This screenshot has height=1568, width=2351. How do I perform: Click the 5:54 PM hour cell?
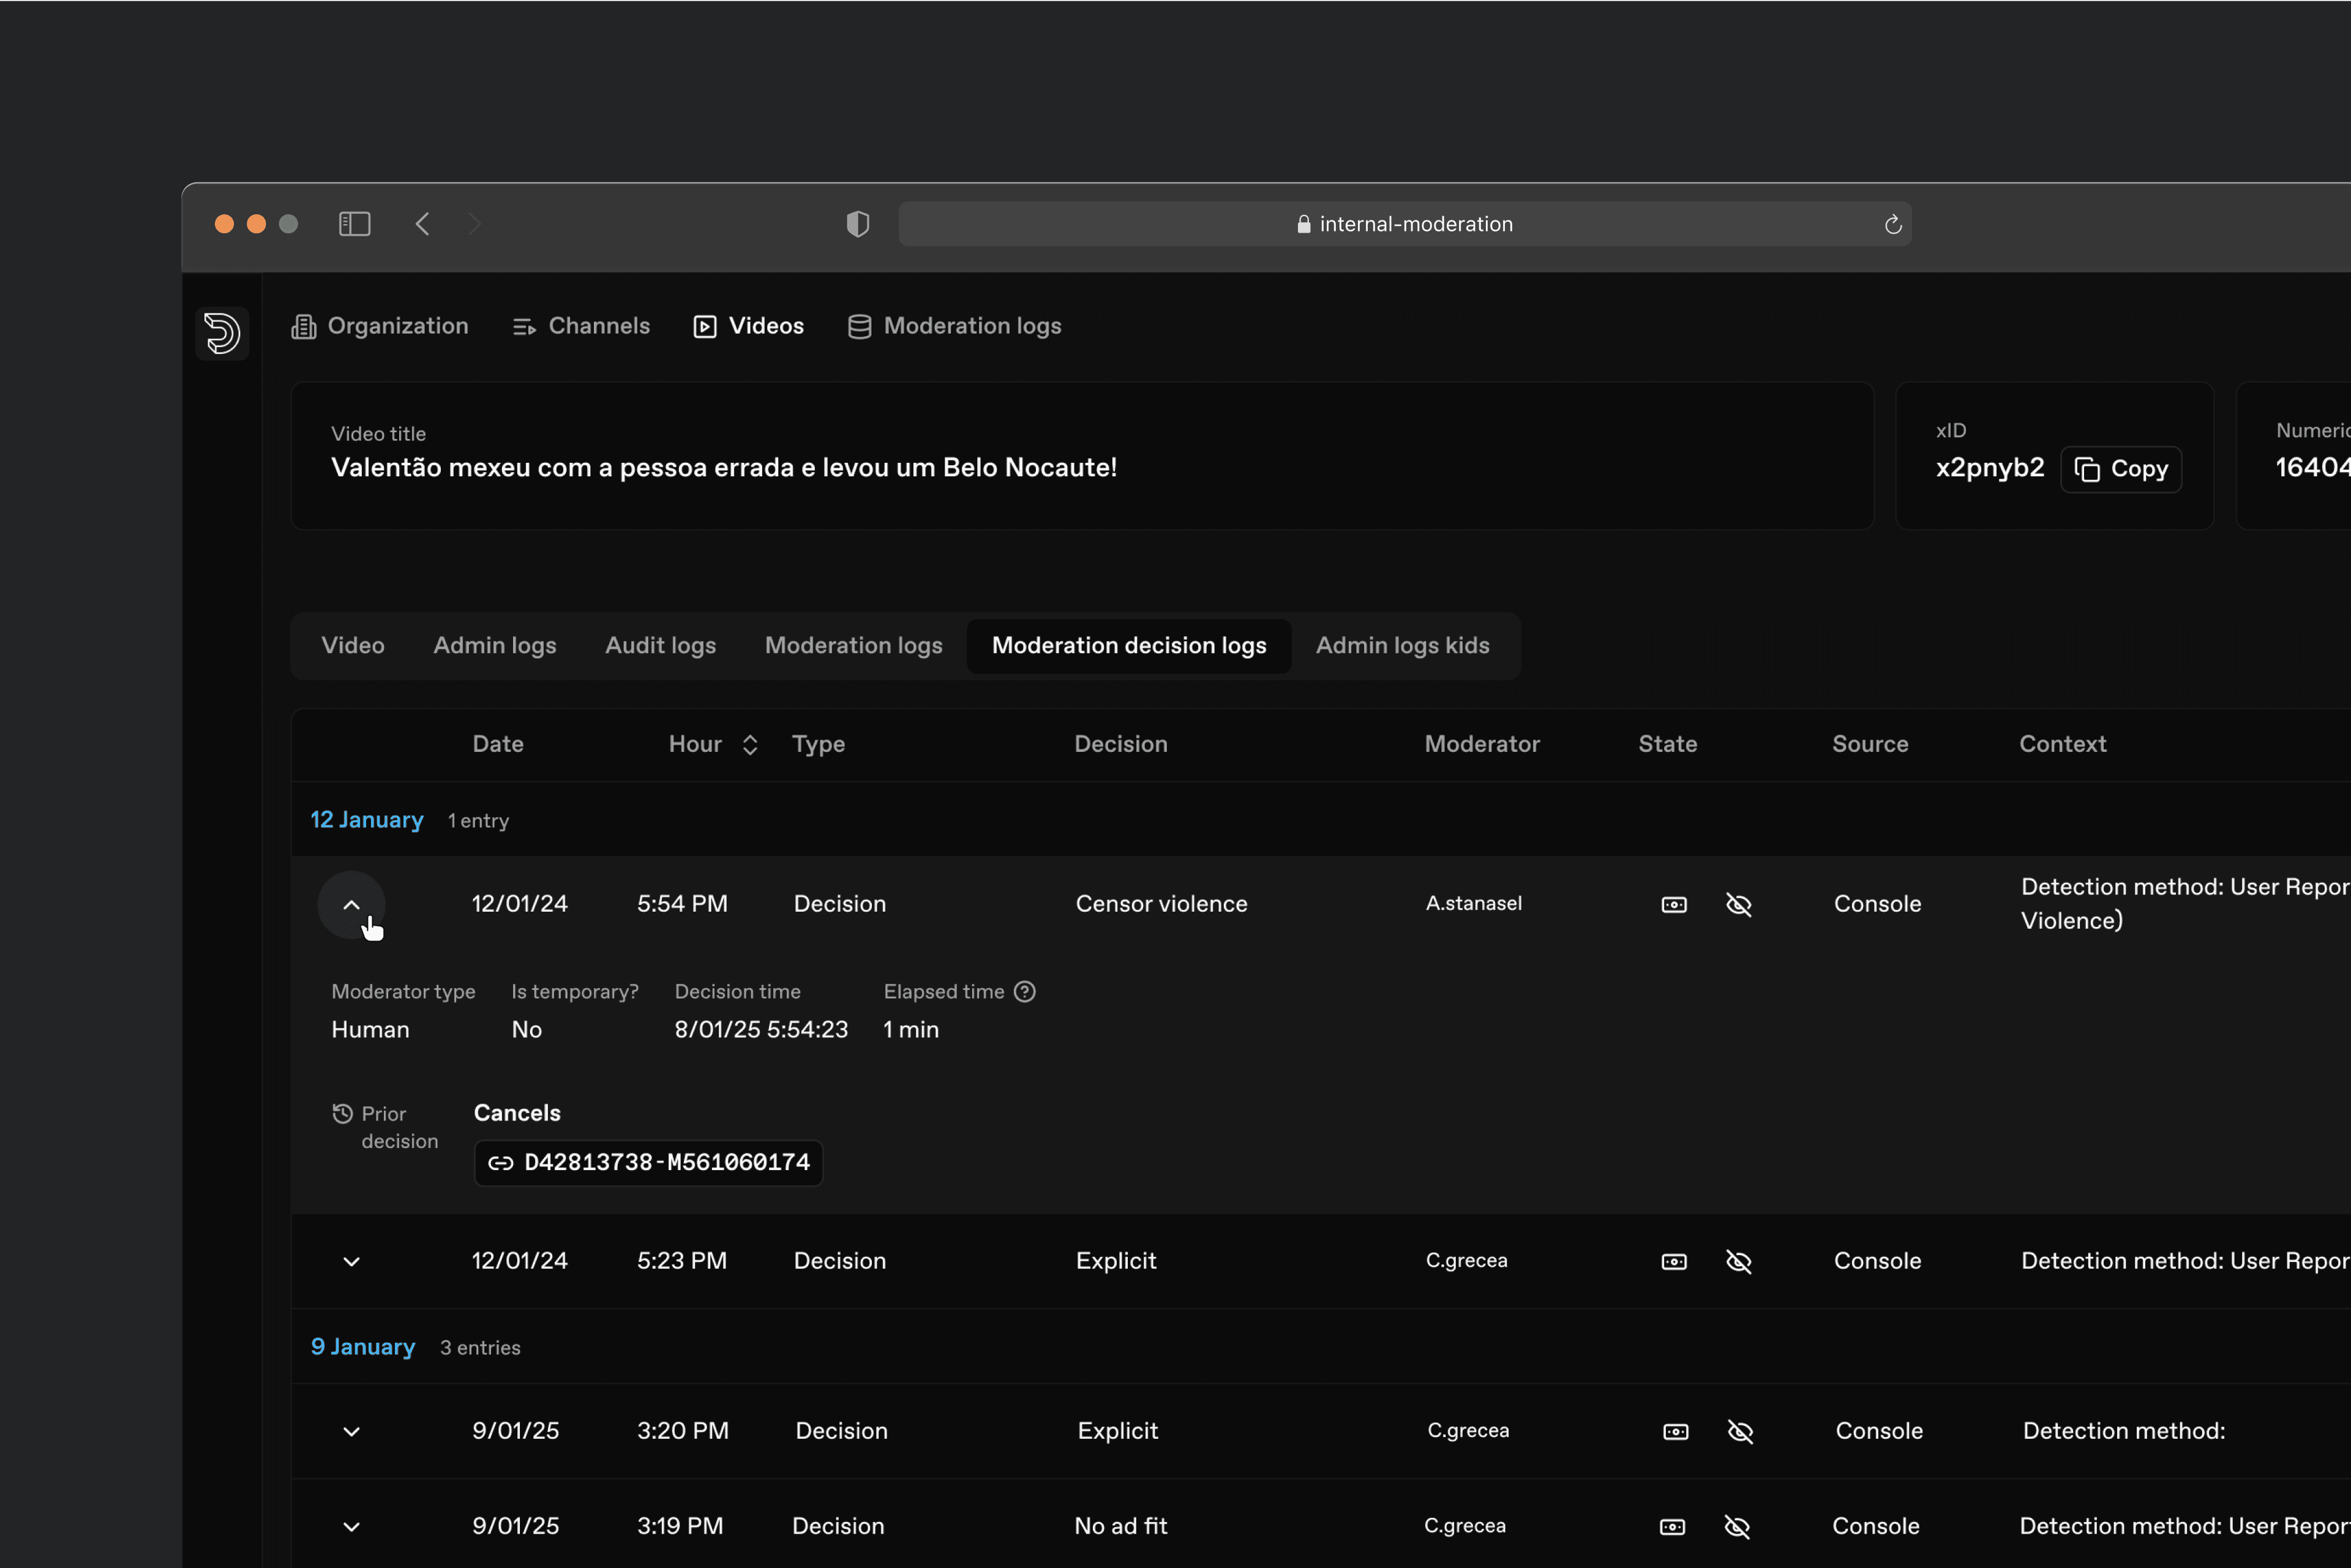[x=682, y=904]
